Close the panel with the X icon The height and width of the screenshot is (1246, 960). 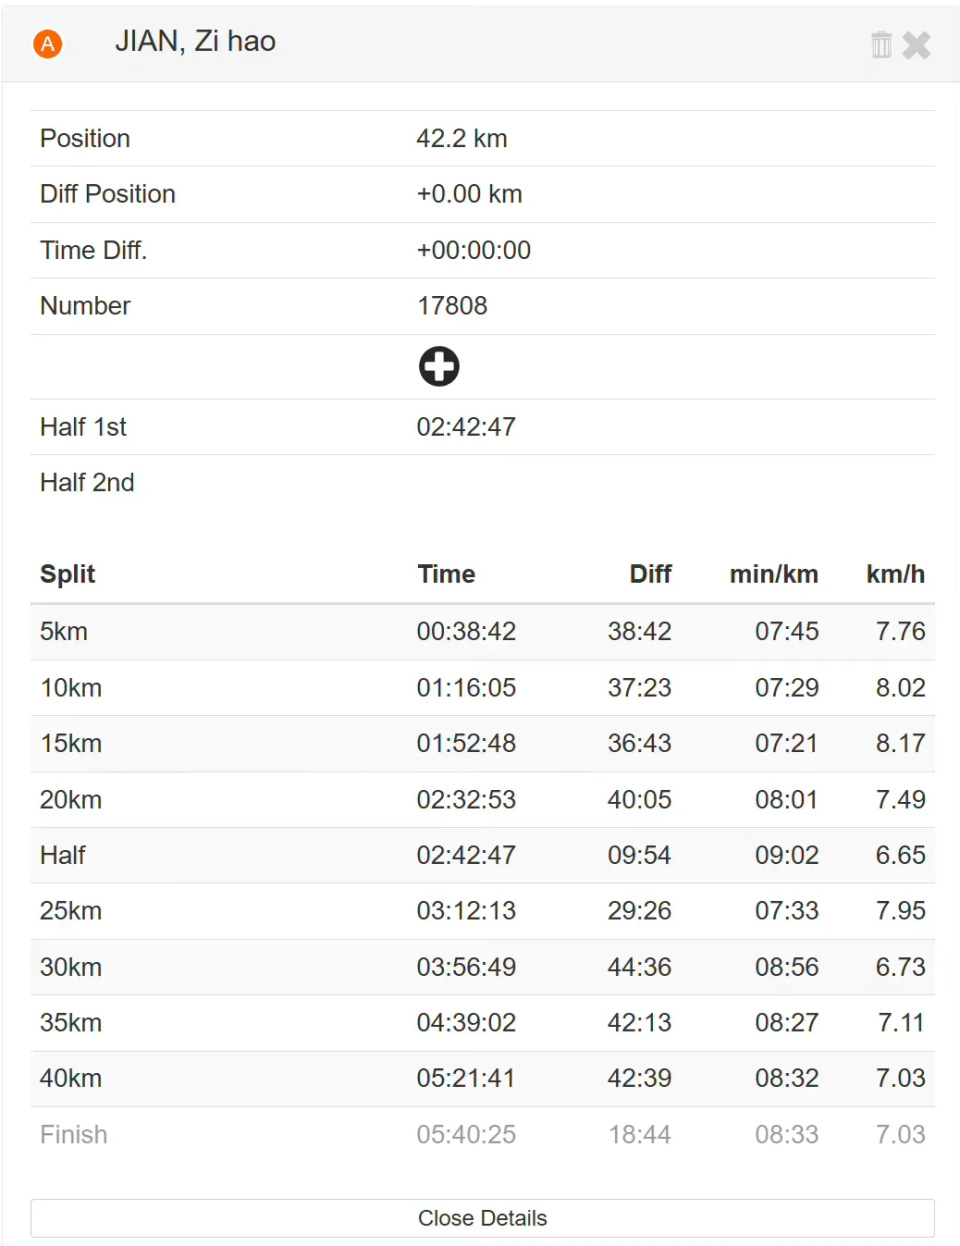coord(916,45)
